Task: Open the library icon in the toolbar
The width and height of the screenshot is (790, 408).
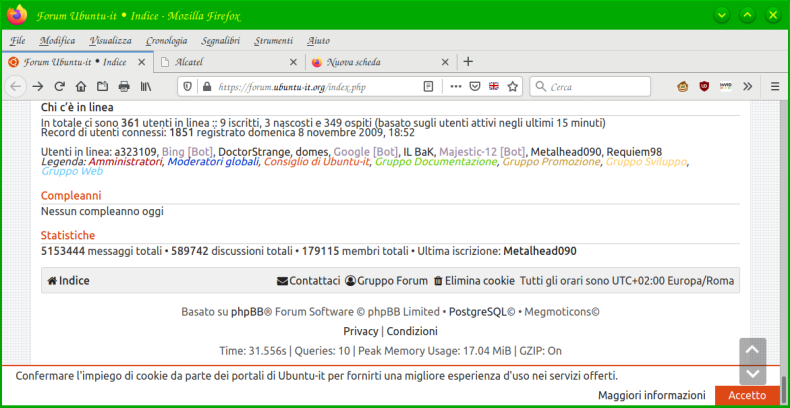Action: click(x=146, y=87)
